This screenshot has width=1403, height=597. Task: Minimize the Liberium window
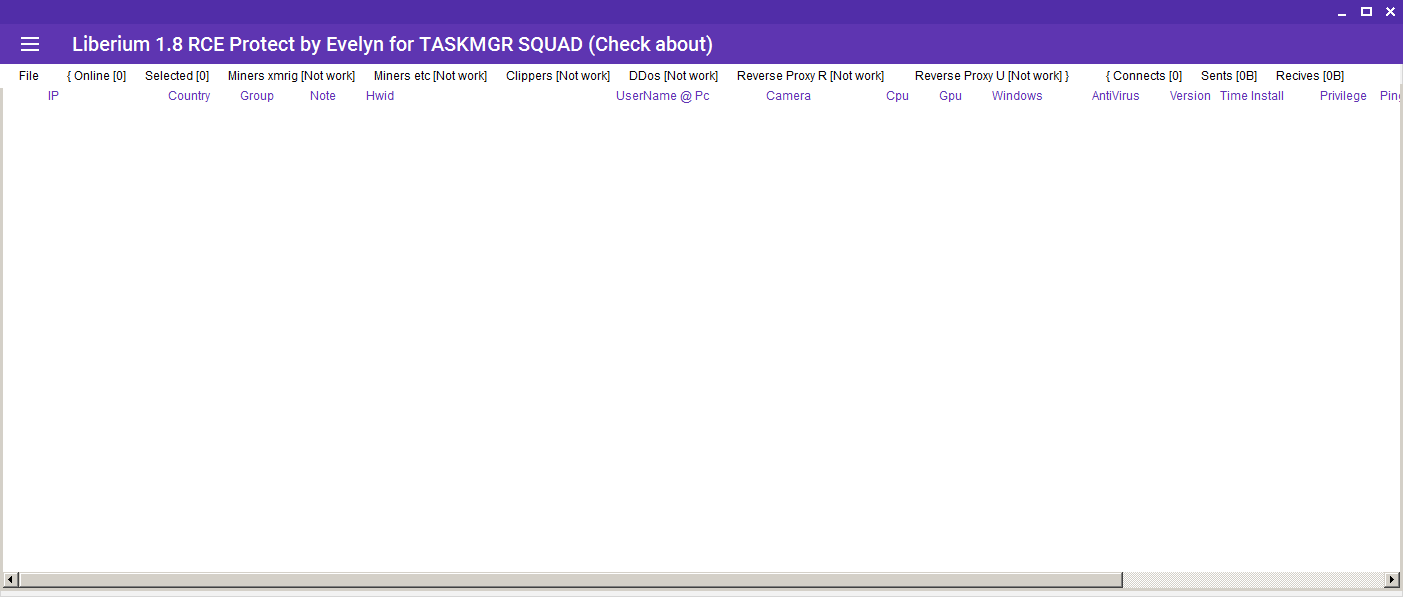[1343, 12]
